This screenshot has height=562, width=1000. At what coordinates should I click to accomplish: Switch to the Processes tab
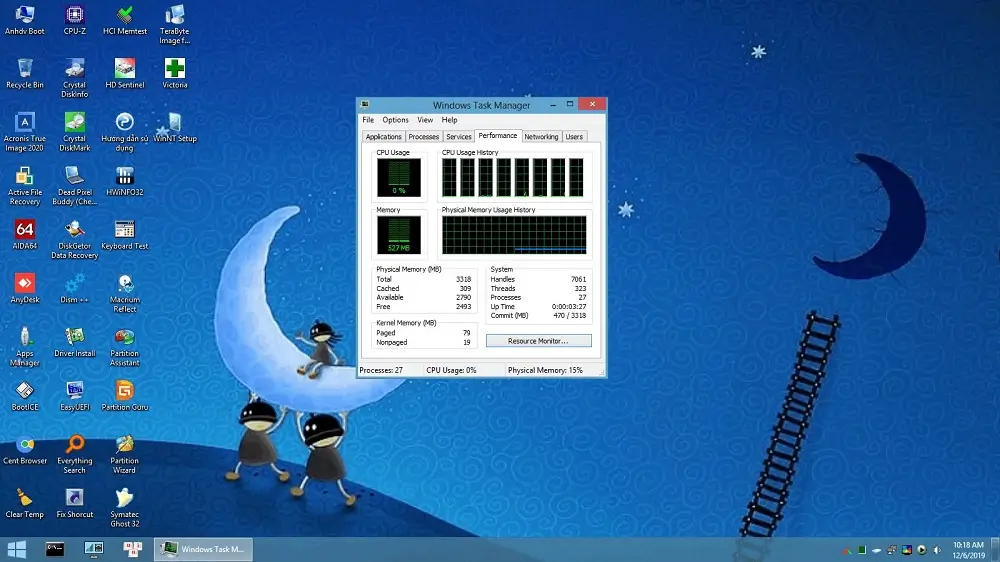[x=423, y=137]
